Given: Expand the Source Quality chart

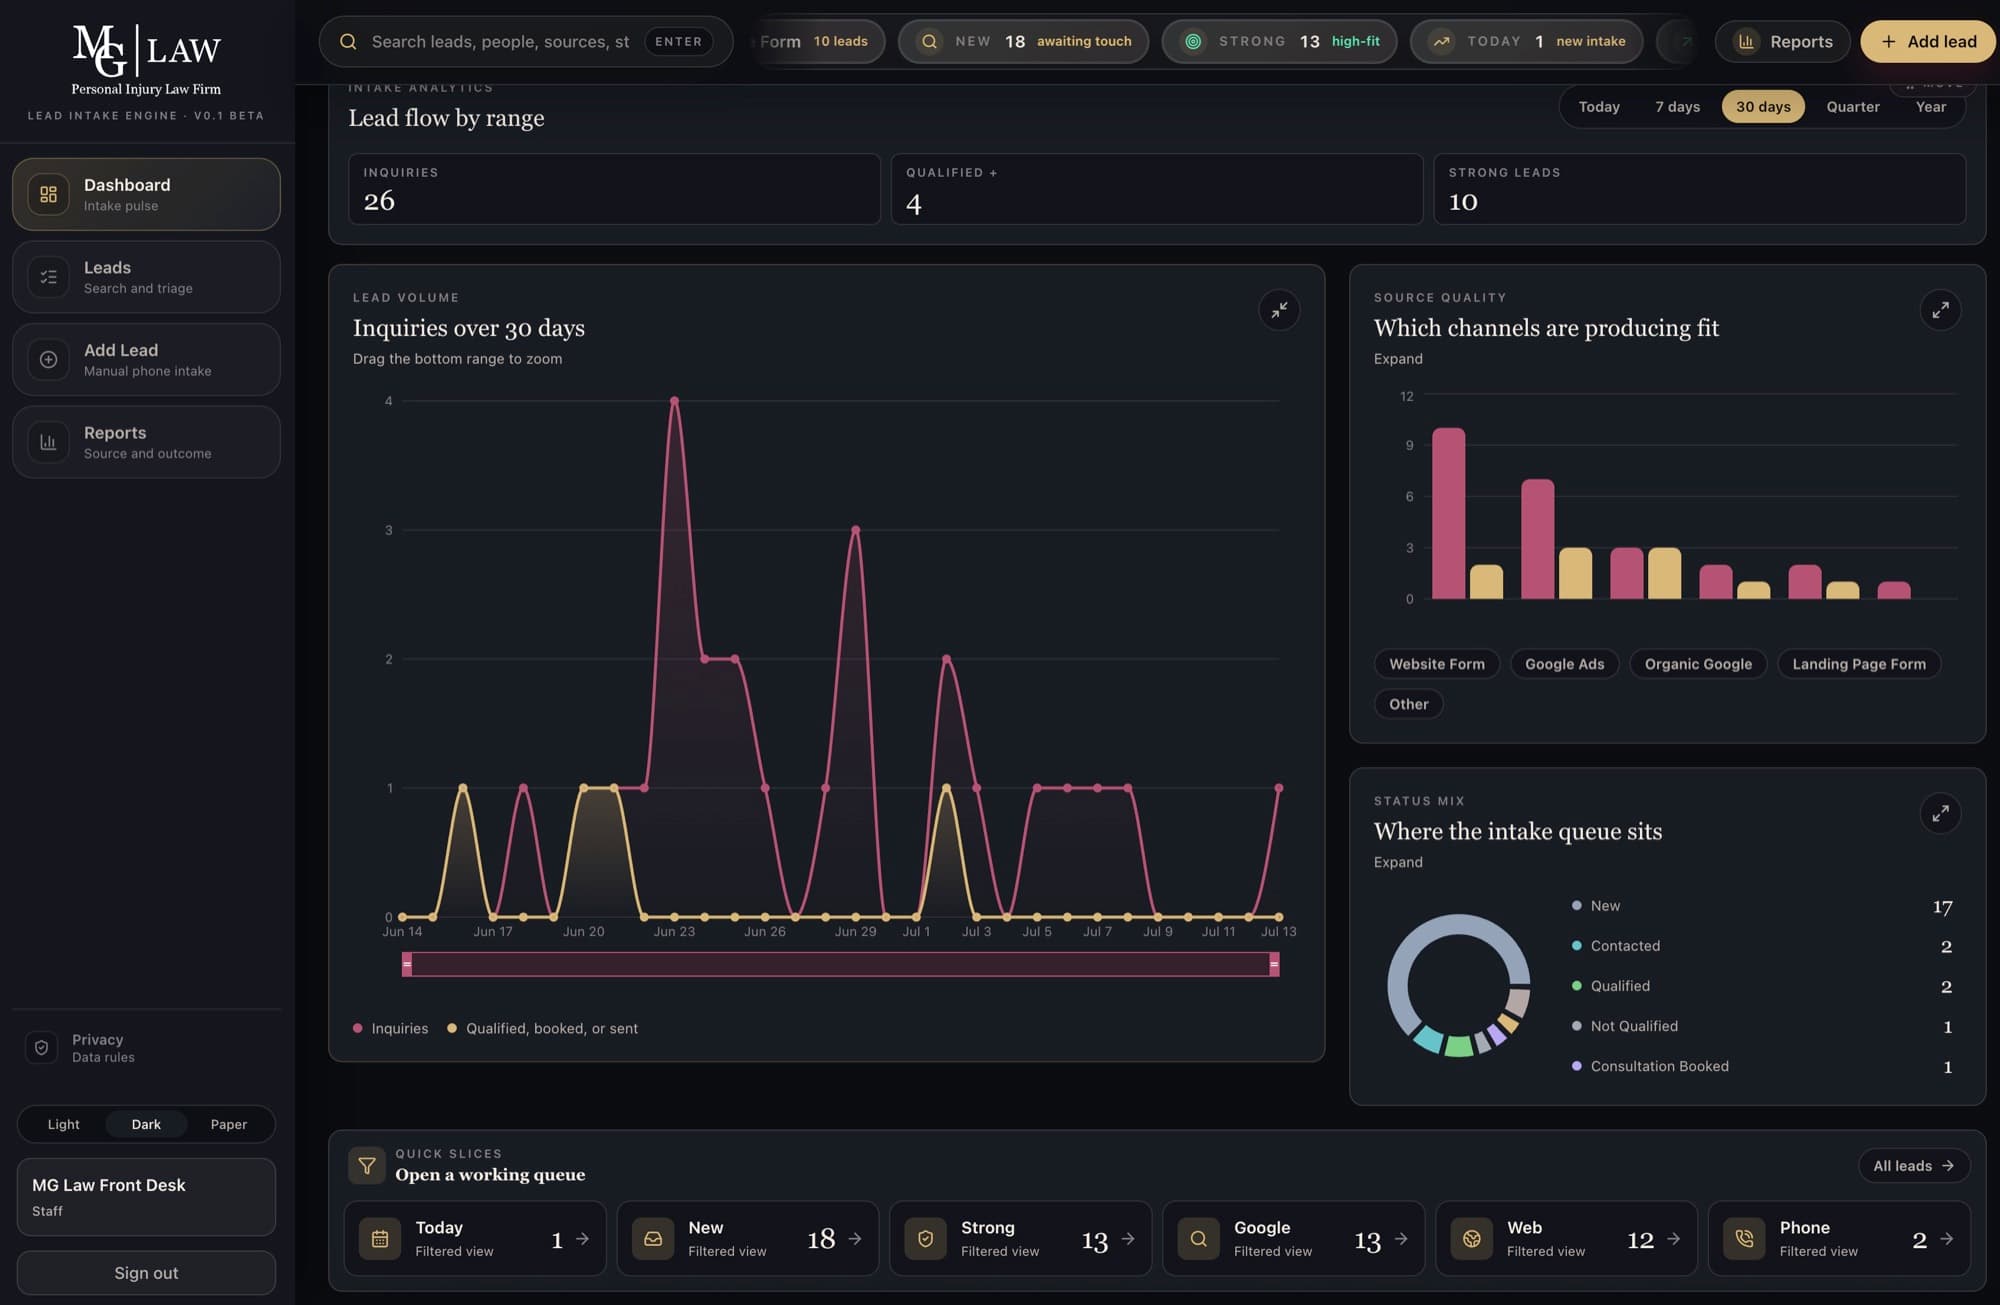Looking at the screenshot, I should point(1940,310).
